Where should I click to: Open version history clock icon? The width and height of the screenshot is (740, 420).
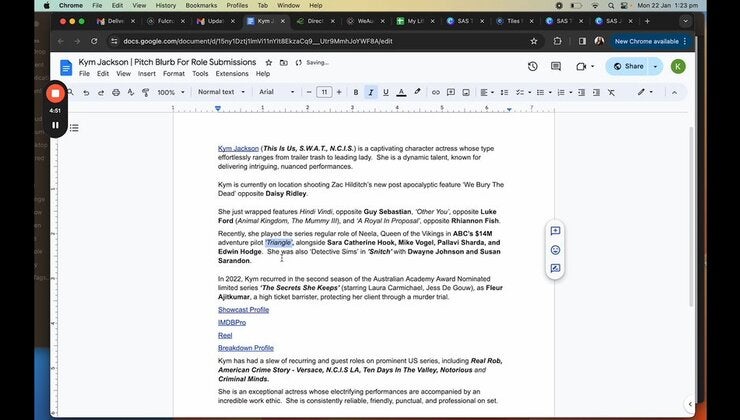pos(533,67)
